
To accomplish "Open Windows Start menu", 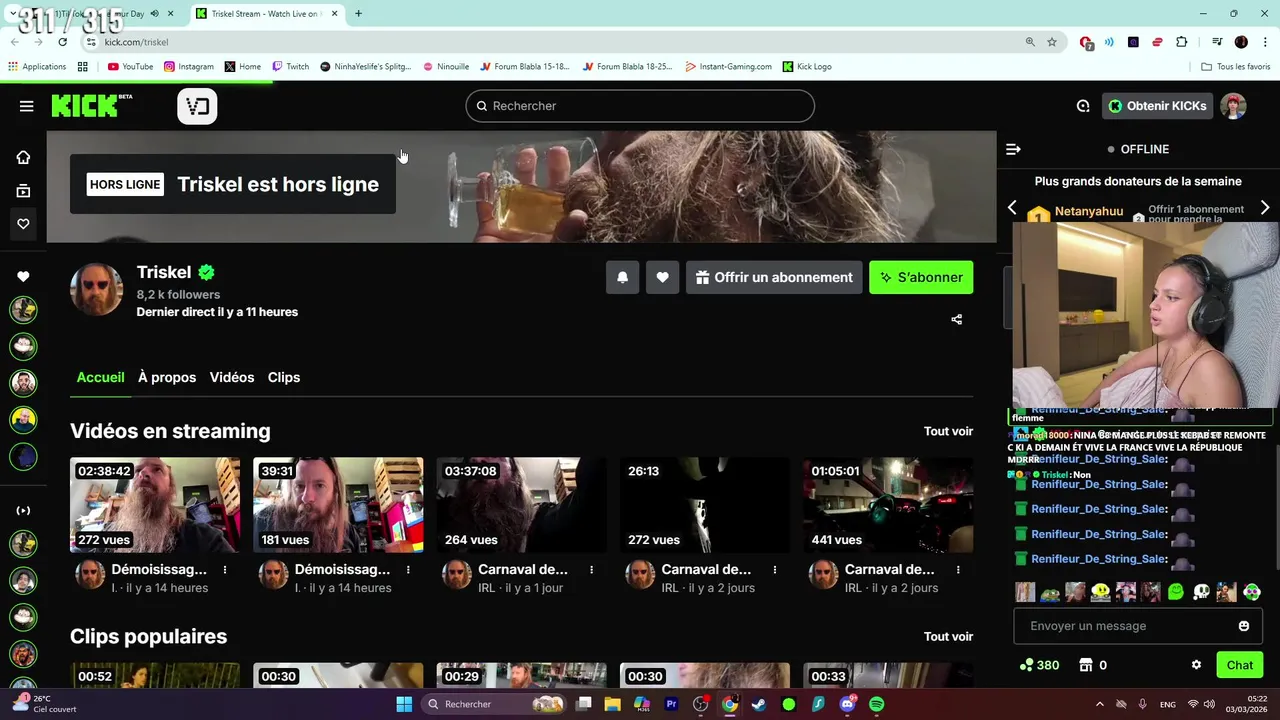I will [404, 704].
